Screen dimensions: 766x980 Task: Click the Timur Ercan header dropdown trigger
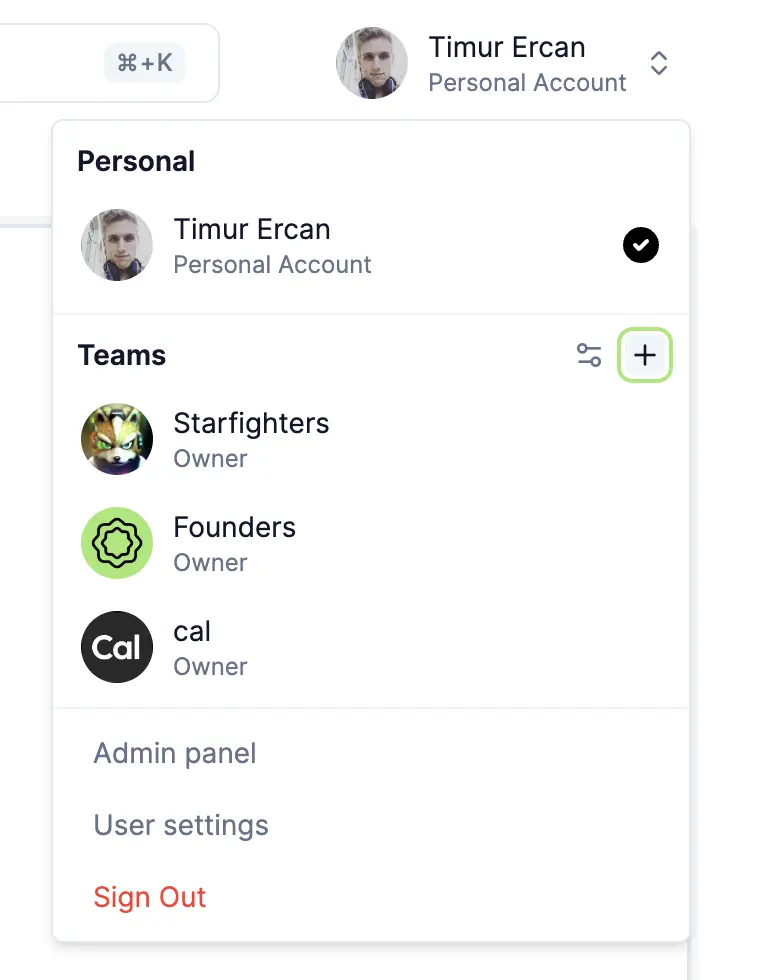tap(507, 63)
